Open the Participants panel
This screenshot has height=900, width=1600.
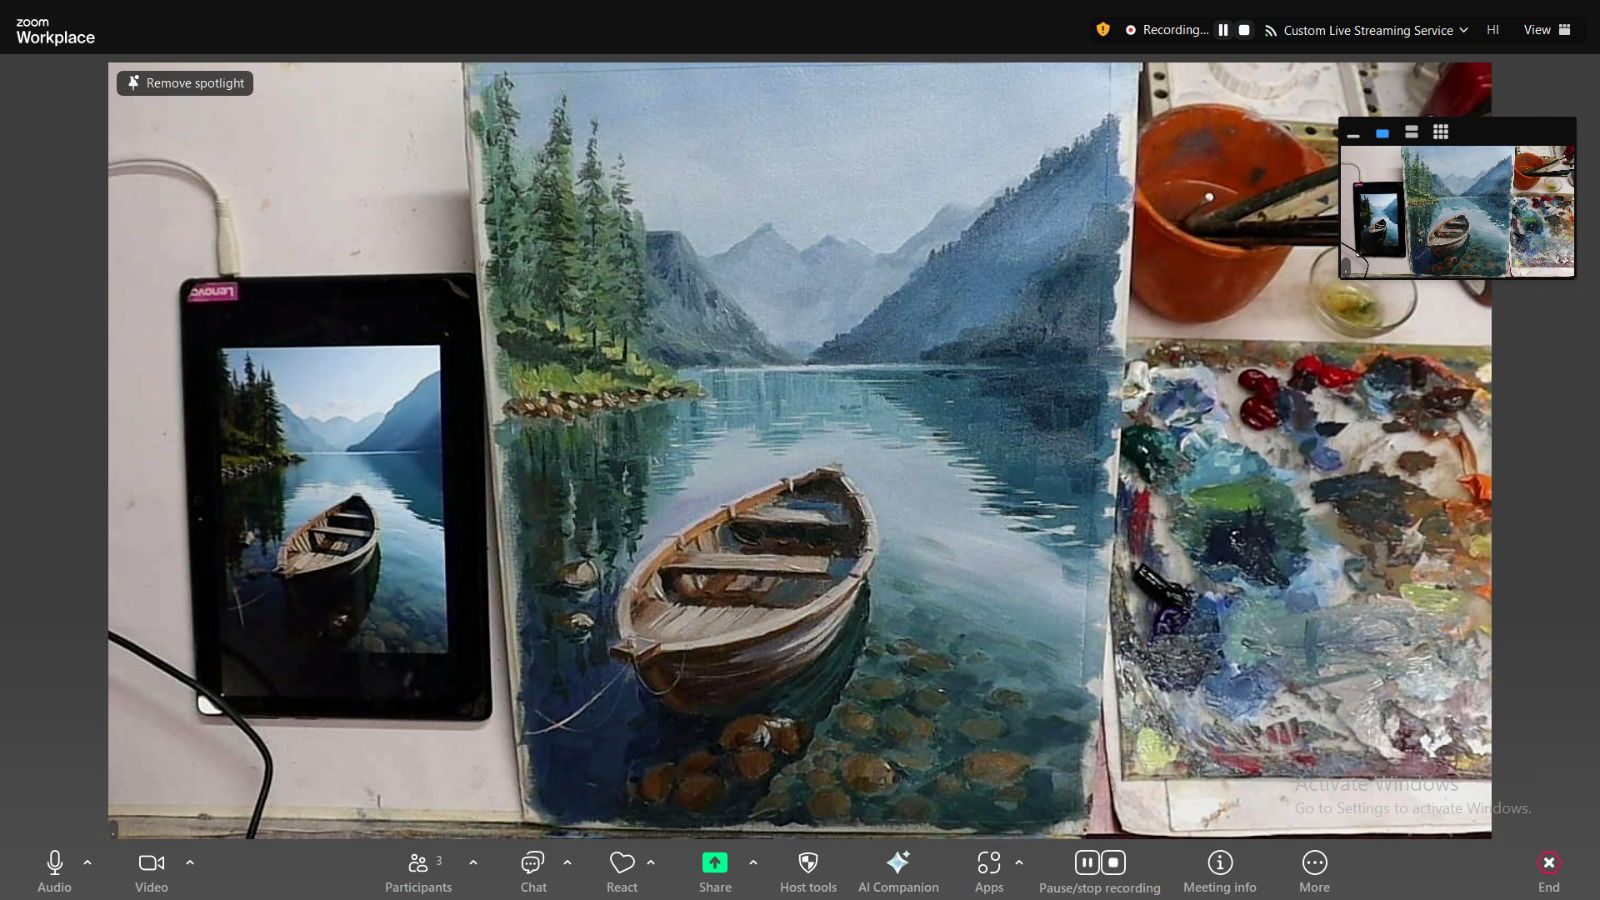click(418, 871)
